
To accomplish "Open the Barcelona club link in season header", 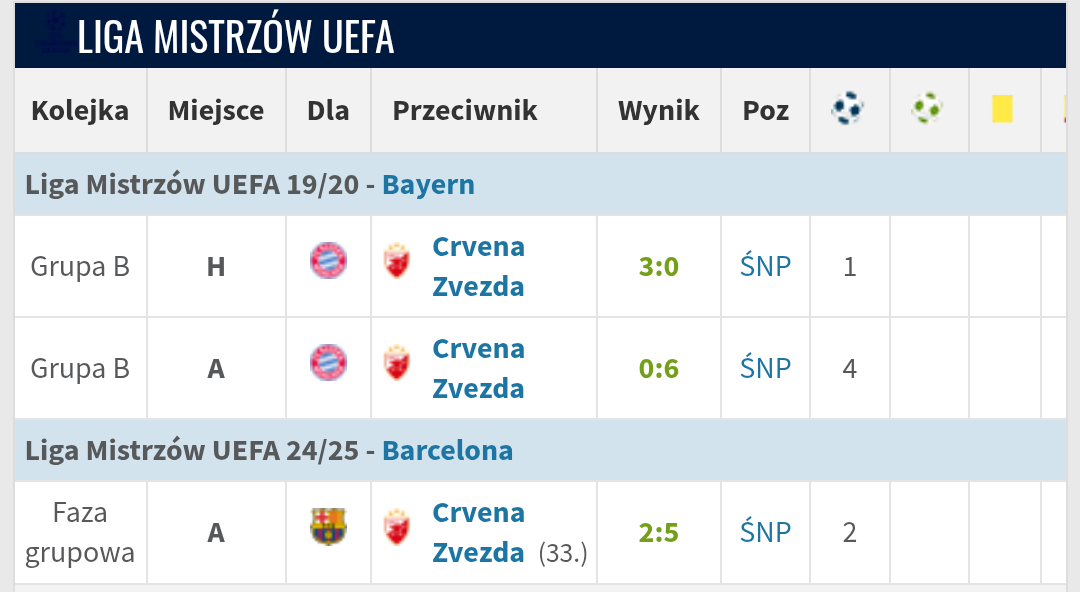I will coord(448,451).
